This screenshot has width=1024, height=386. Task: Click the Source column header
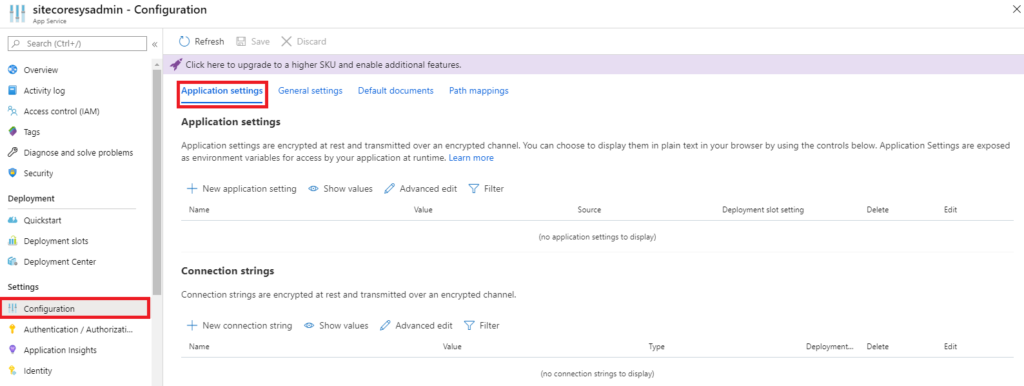(589, 210)
